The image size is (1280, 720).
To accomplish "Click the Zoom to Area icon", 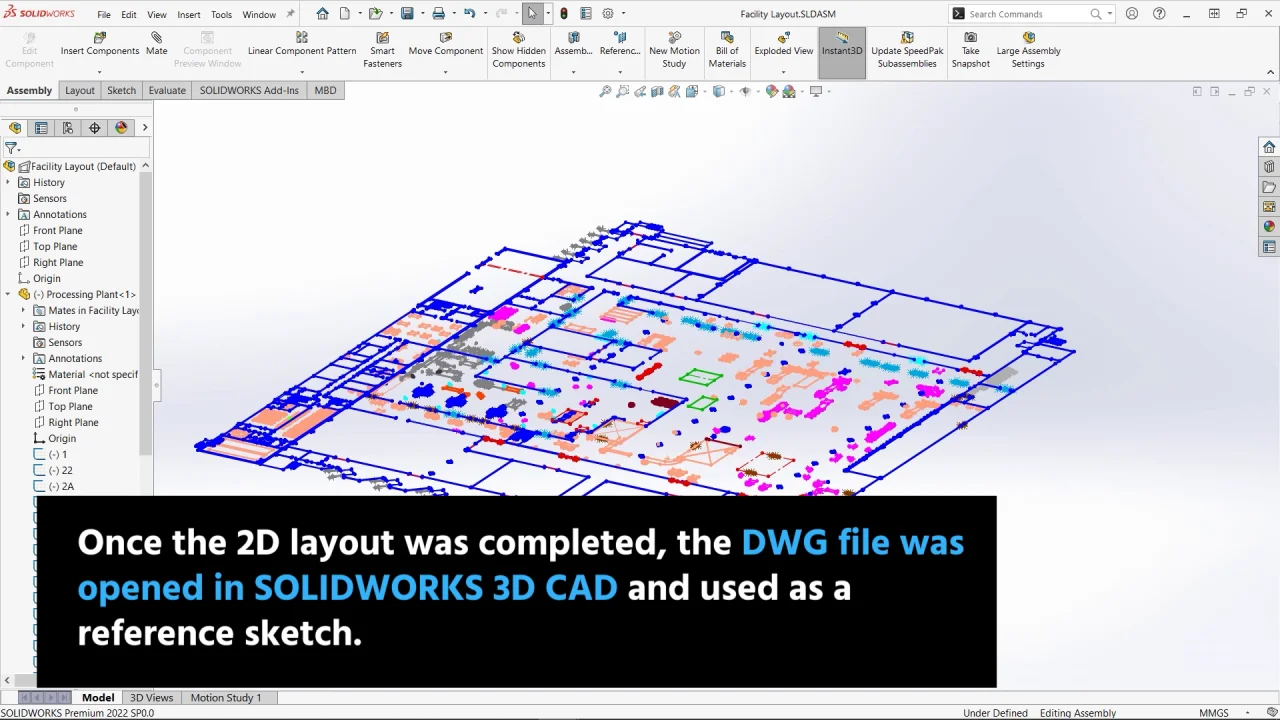I will coord(623,91).
